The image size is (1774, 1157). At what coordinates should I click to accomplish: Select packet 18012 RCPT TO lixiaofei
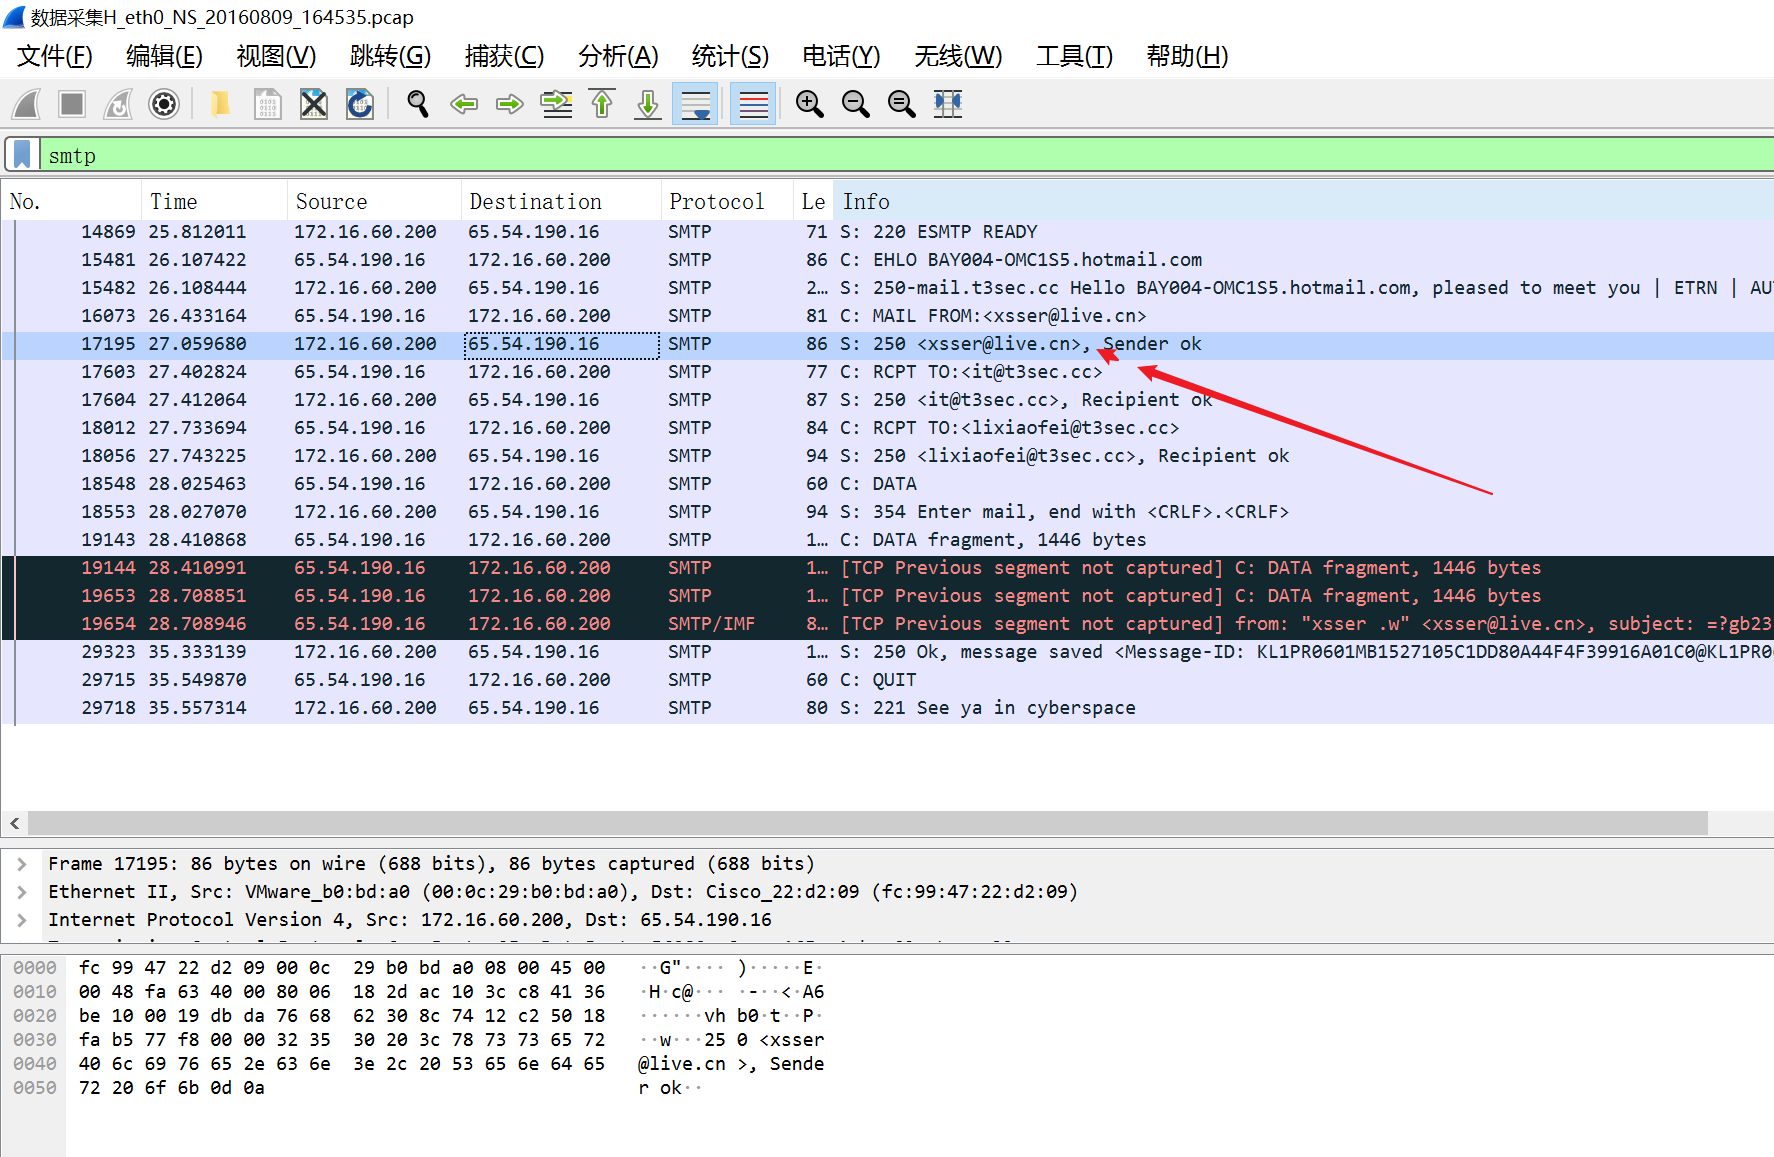[888, 428]
